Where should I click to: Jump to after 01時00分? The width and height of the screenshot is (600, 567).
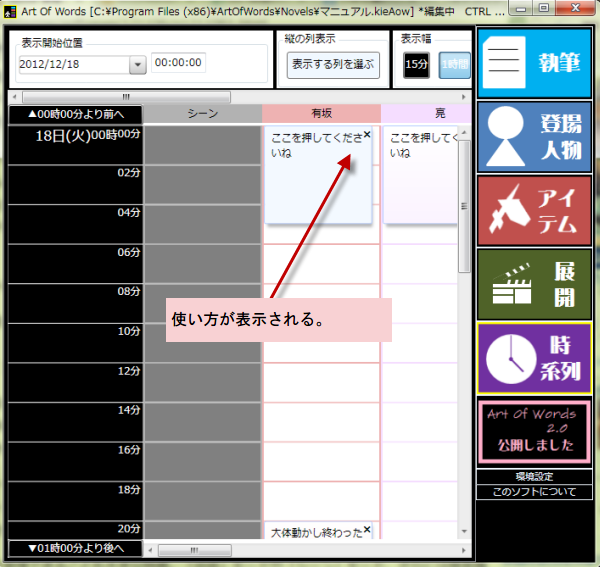75,548
